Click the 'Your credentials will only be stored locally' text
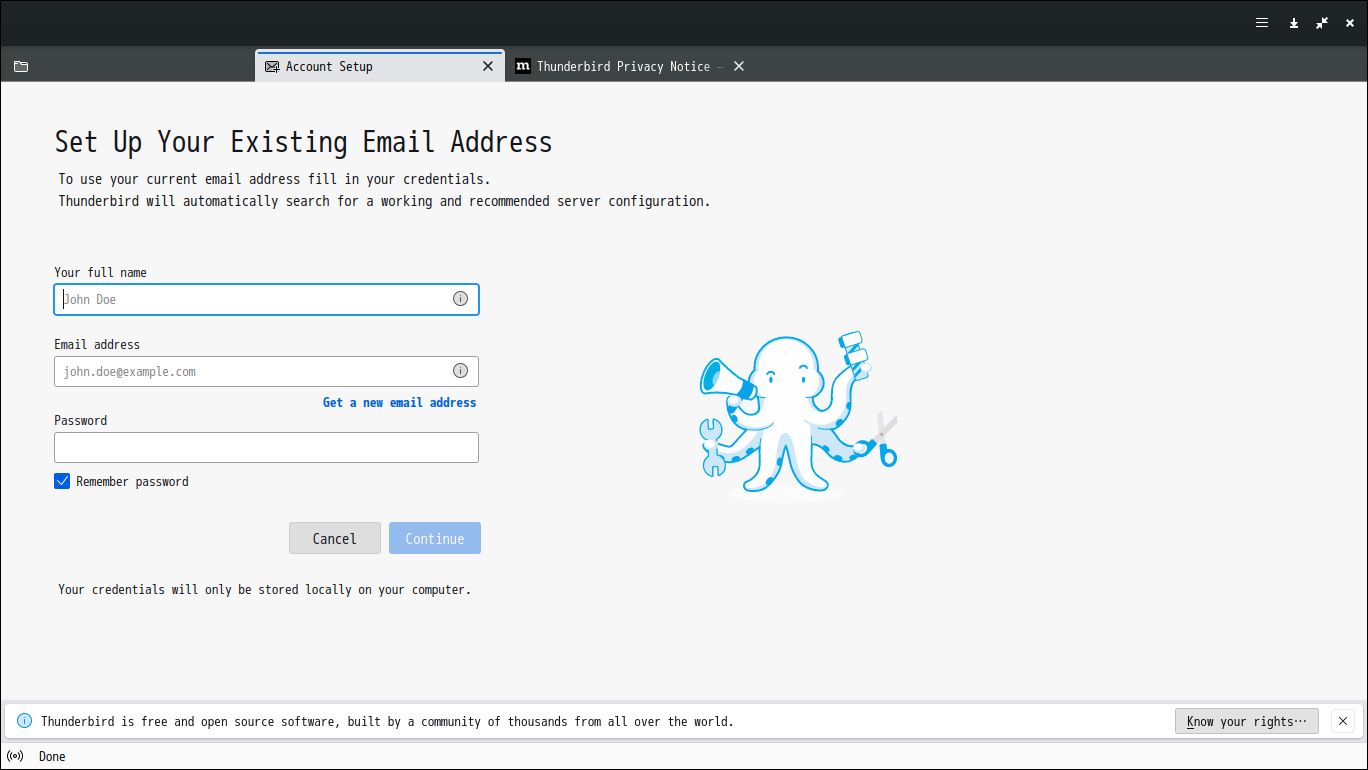 point(264,589)
